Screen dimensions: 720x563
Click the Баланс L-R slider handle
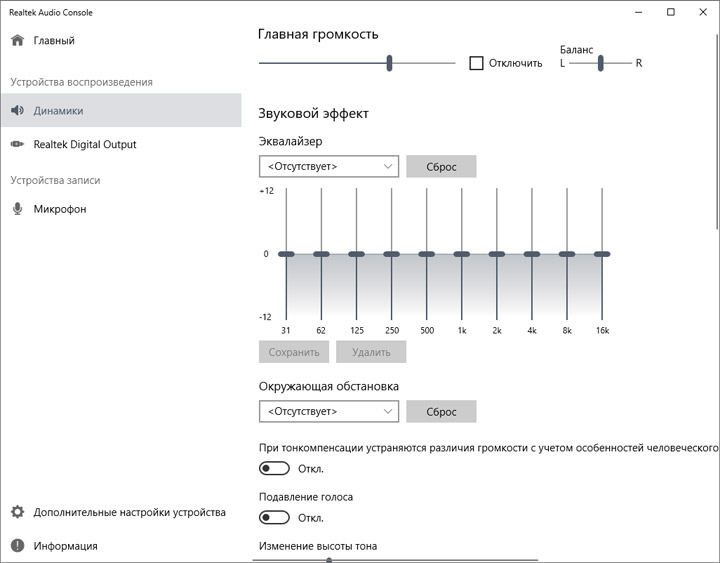click(x=601, y=63)
